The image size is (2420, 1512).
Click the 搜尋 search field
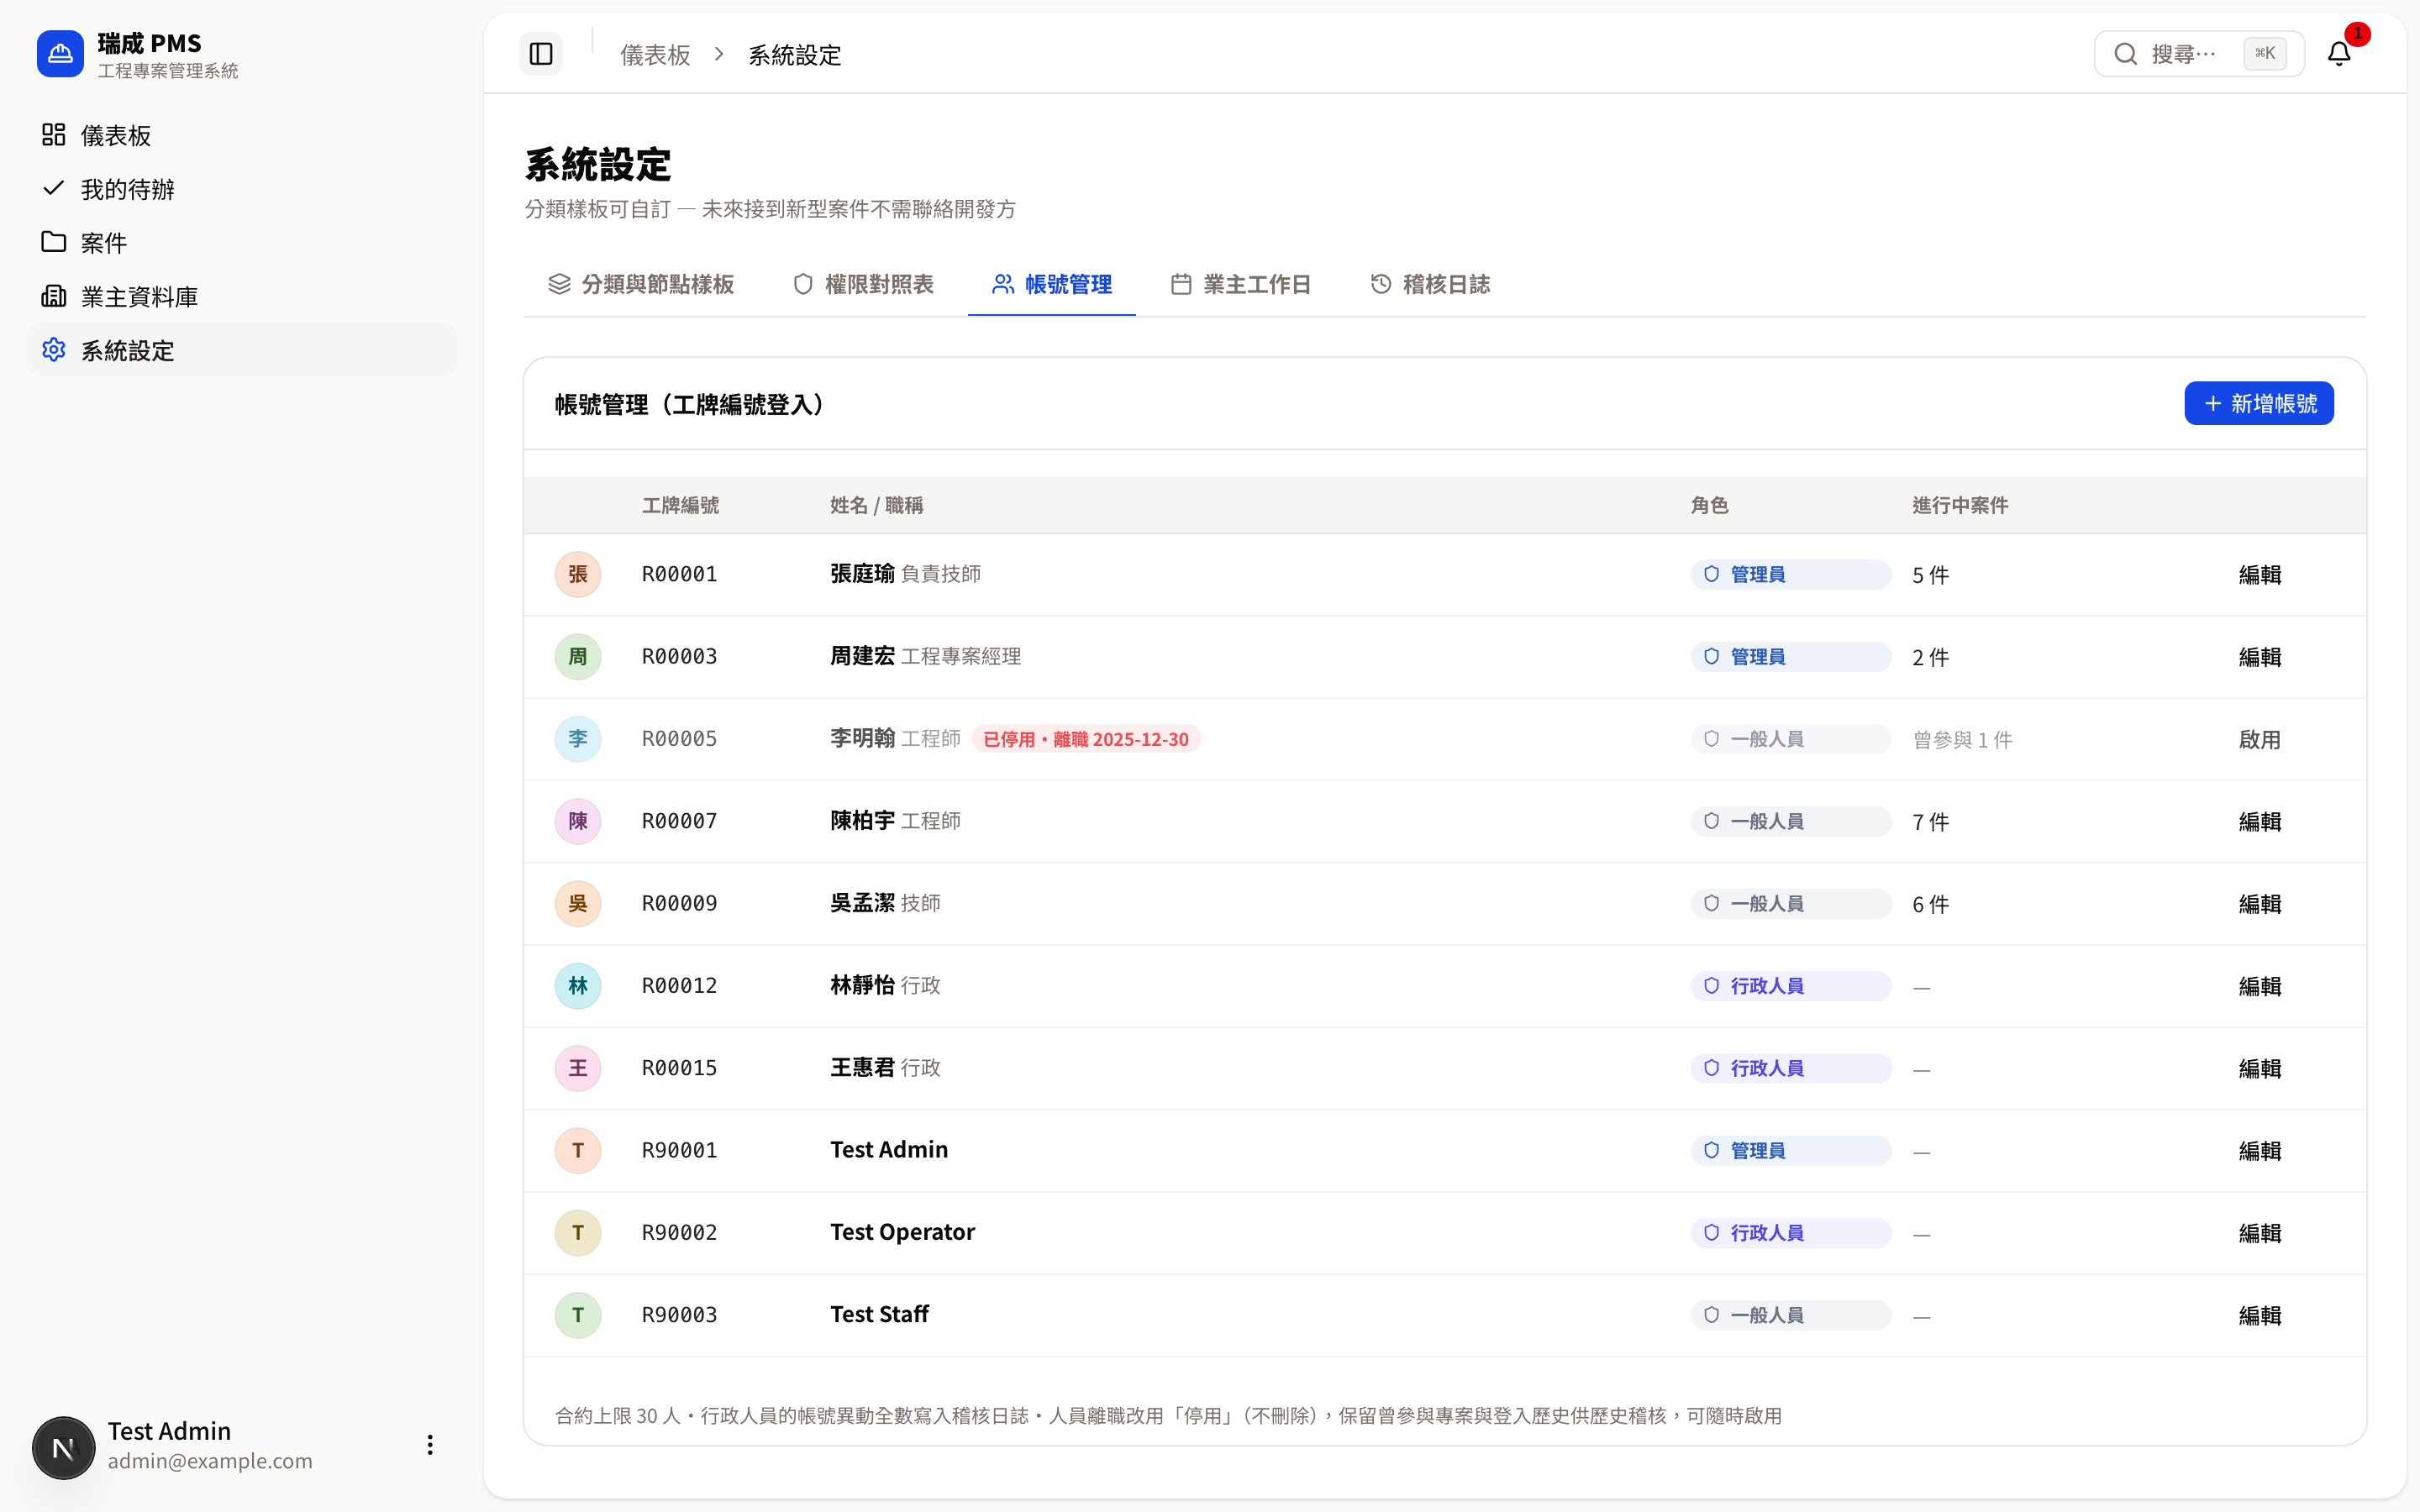click(x=2199, y=54)
